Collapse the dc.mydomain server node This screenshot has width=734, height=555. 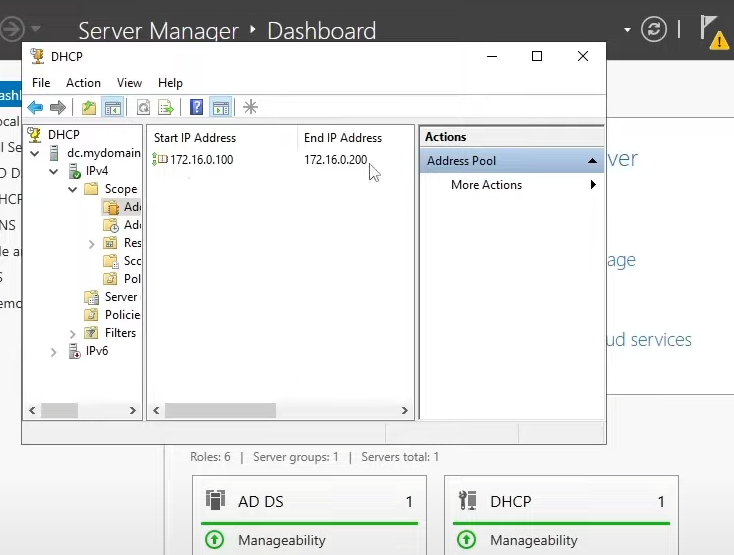click(x=35, y=153)
